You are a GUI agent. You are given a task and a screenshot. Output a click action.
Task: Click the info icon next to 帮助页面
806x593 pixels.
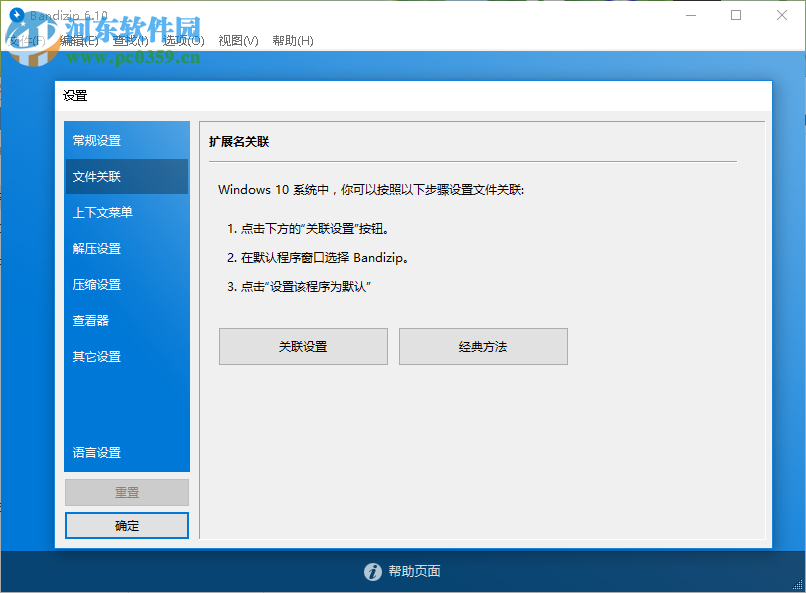372,572
